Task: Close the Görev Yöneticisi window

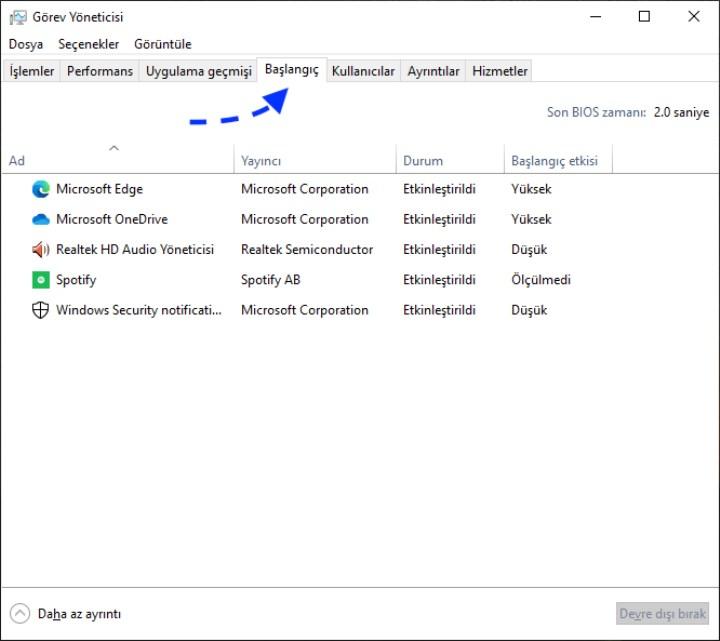Action: 694,17
